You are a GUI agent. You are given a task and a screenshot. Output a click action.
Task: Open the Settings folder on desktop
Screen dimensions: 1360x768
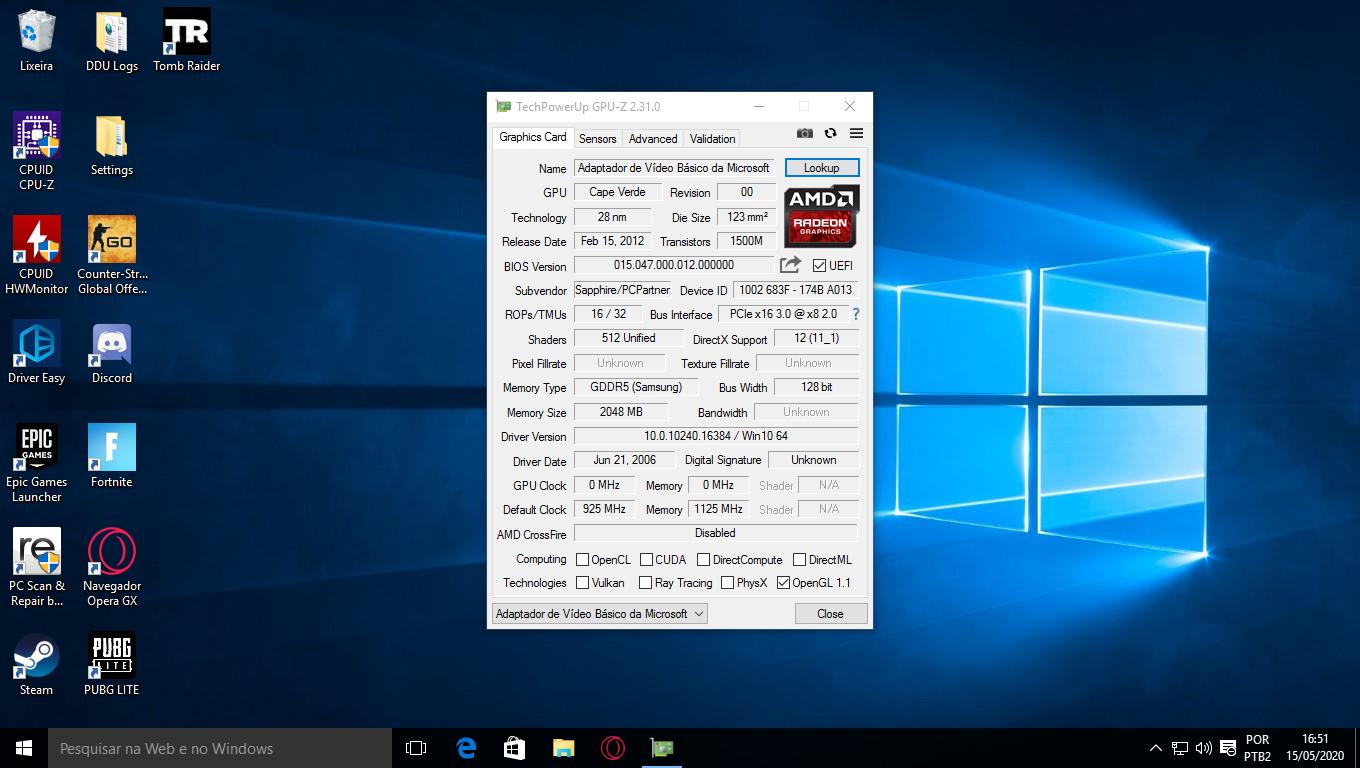point(112,145)
